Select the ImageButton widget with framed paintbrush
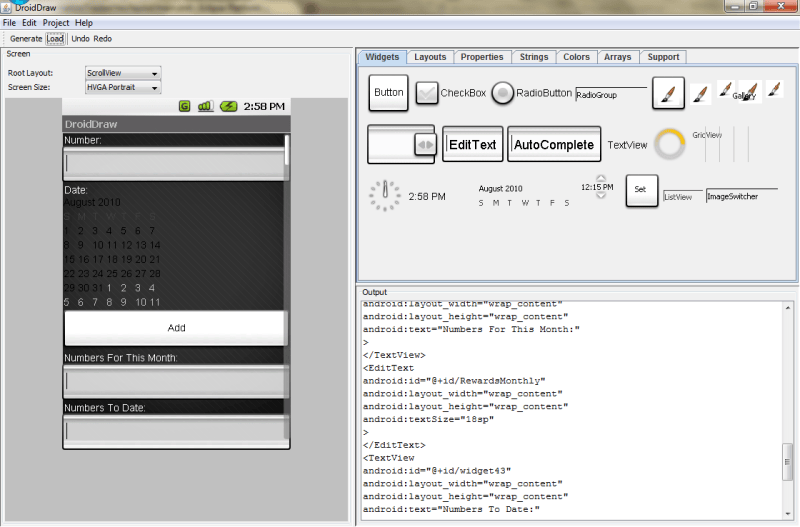800x527 pixels. coord(668,93)
